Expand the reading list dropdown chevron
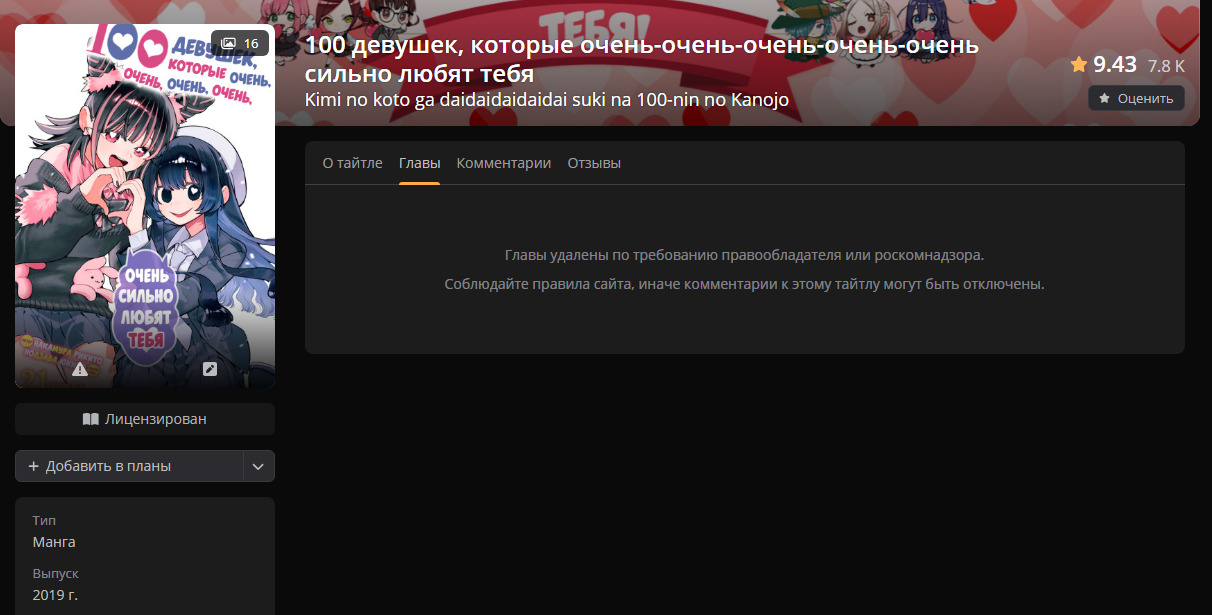 (258, 466)
